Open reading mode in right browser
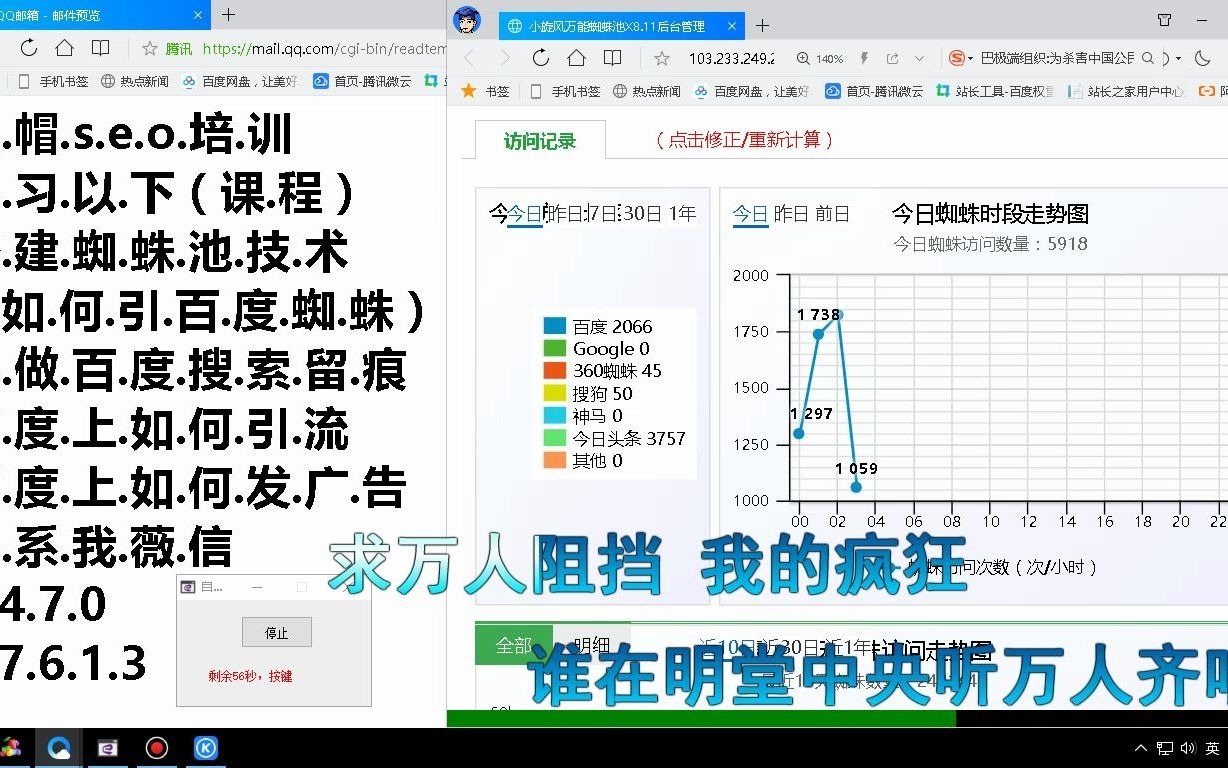 pos(612,58)
